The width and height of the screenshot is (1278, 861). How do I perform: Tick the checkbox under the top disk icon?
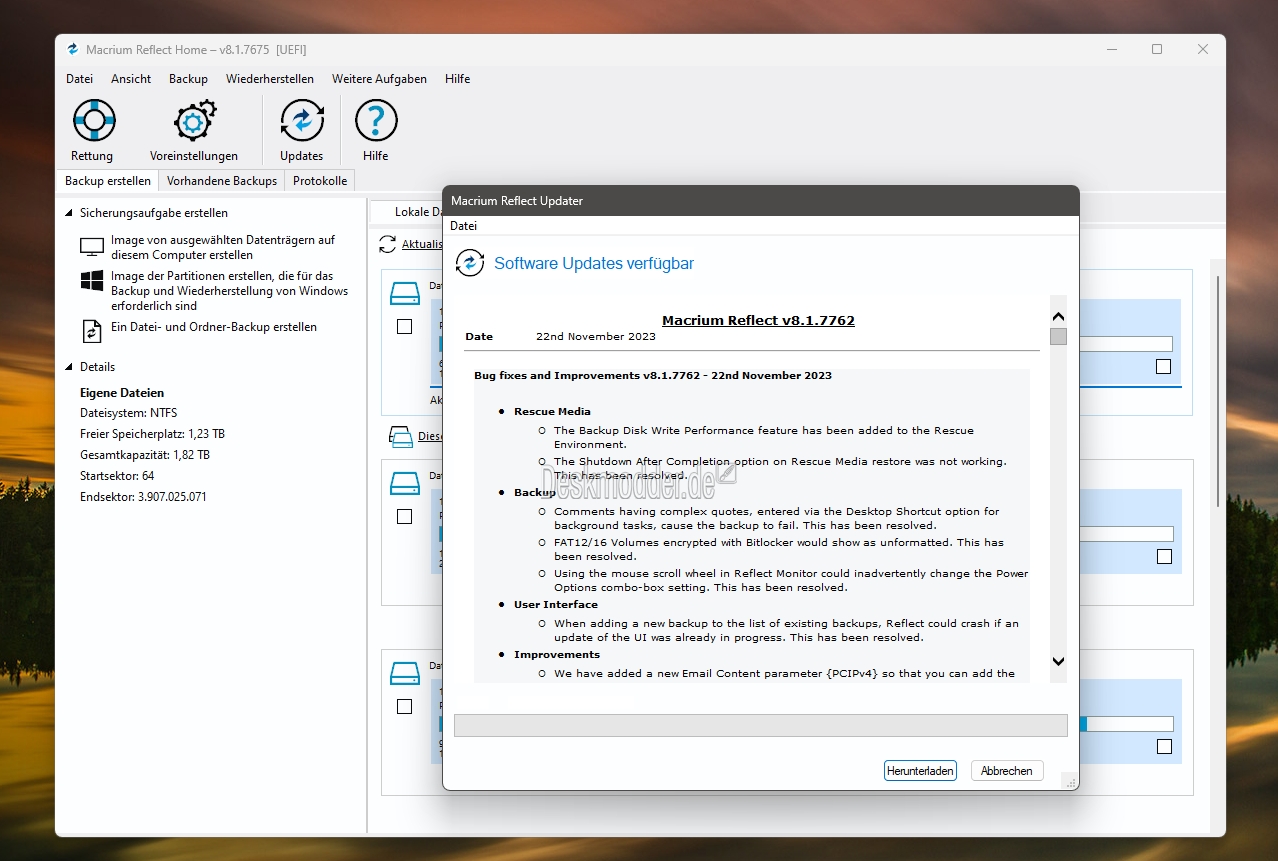tap(404, 327)
